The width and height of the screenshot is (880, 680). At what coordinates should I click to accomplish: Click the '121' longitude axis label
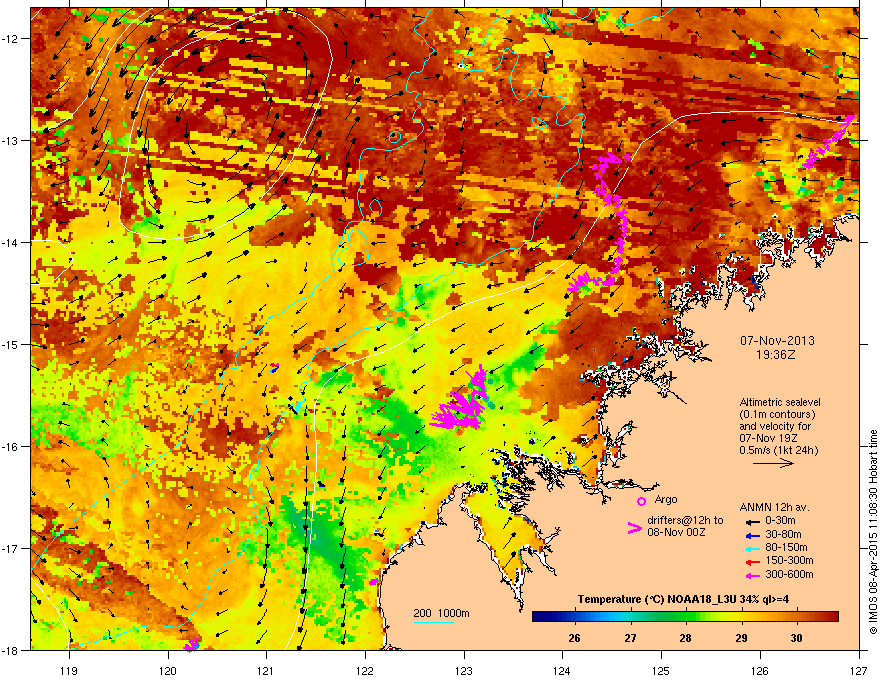click(x=266, y=670)
